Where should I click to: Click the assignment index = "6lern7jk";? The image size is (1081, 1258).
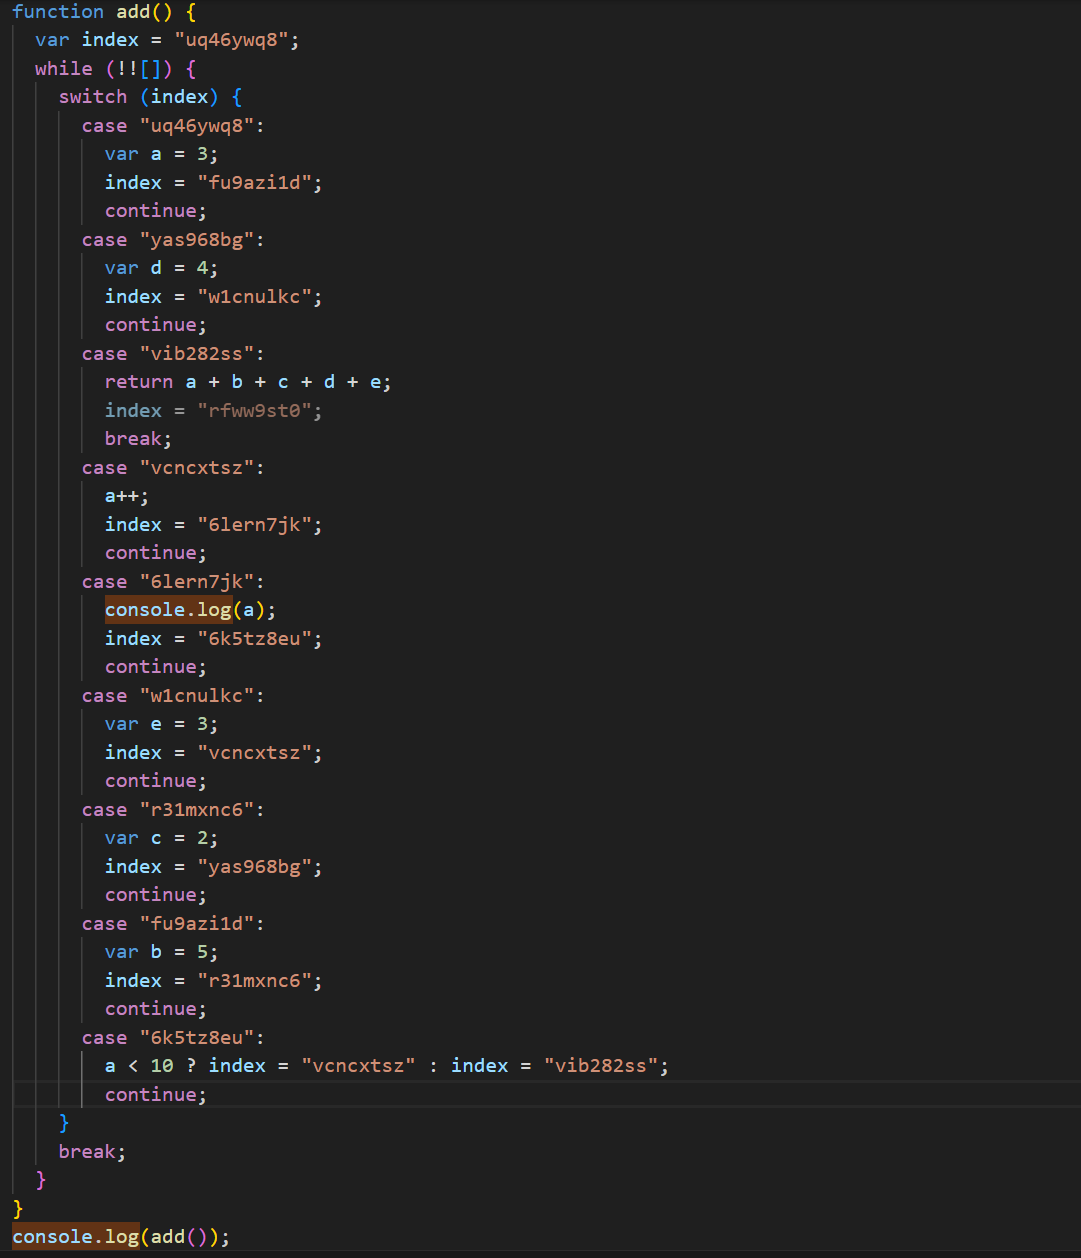214,525
